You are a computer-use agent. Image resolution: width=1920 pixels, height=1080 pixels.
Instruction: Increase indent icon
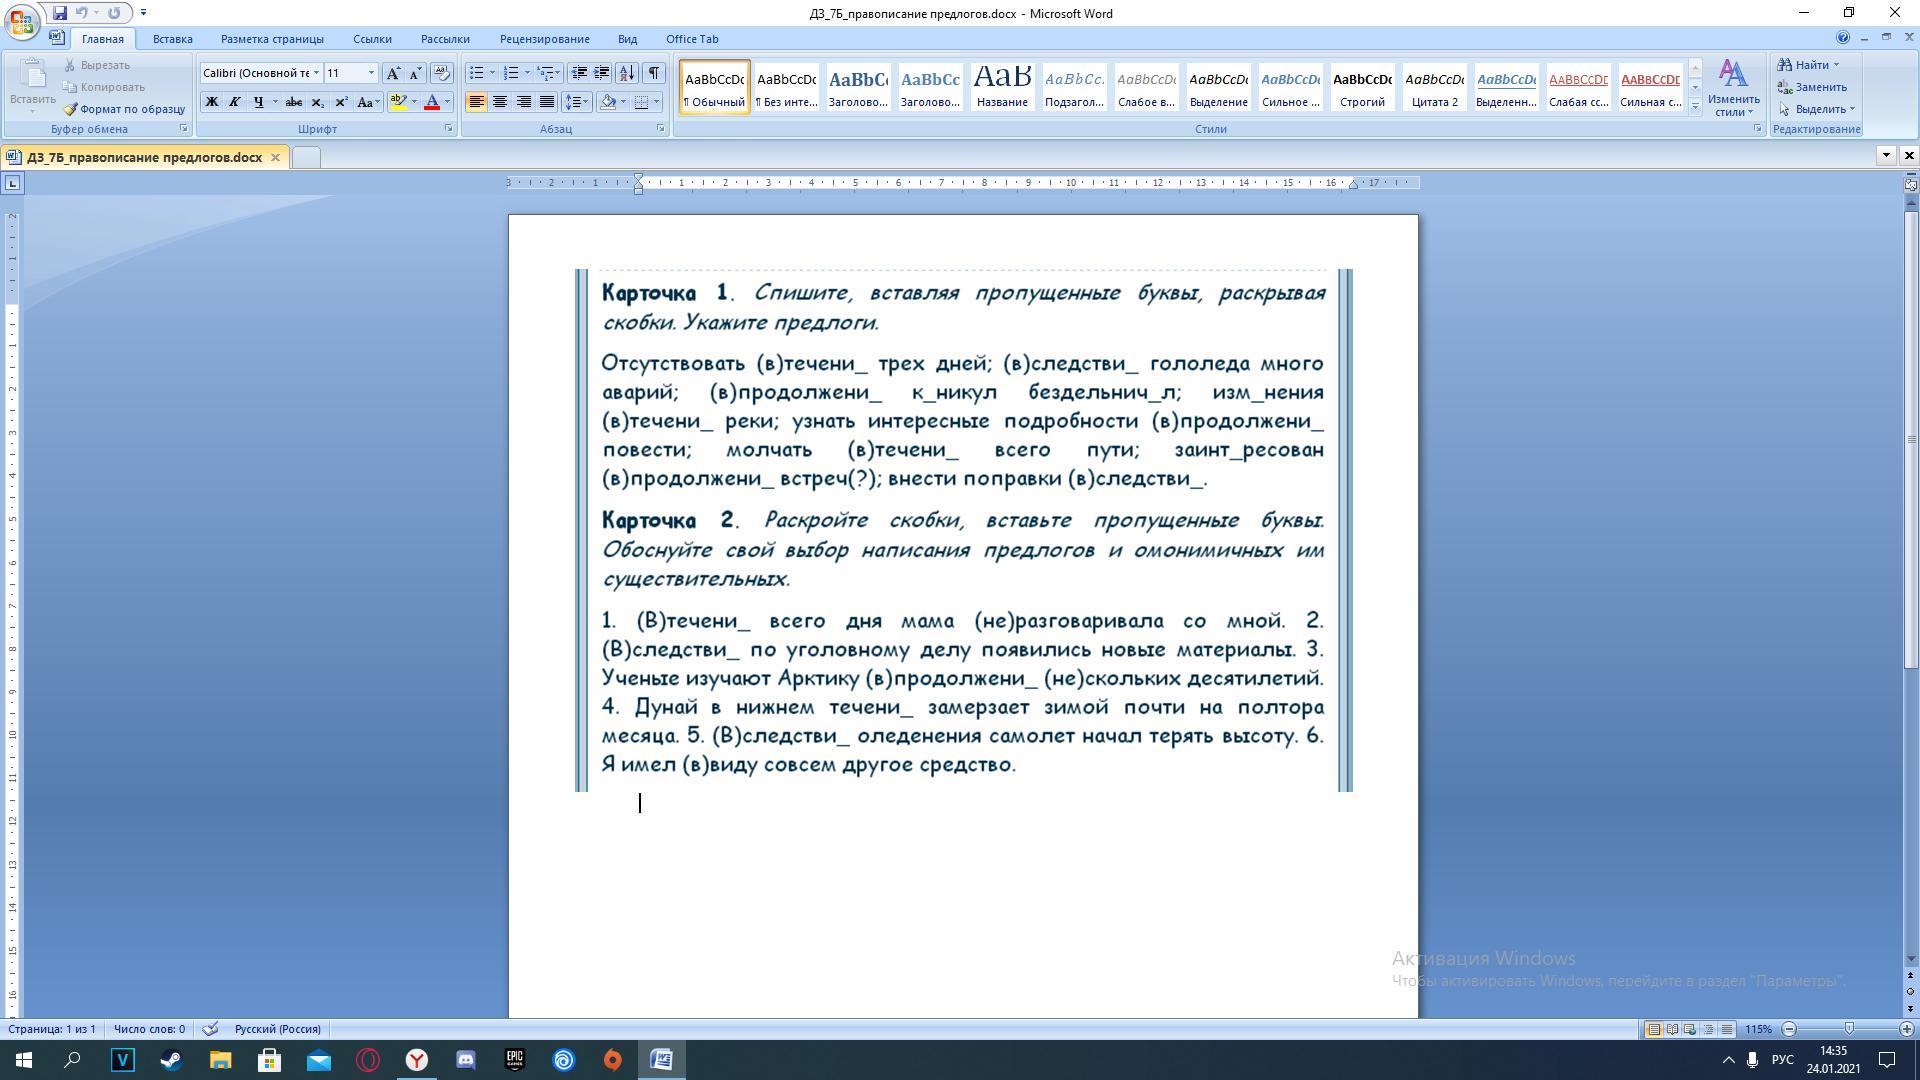point(602,73)
